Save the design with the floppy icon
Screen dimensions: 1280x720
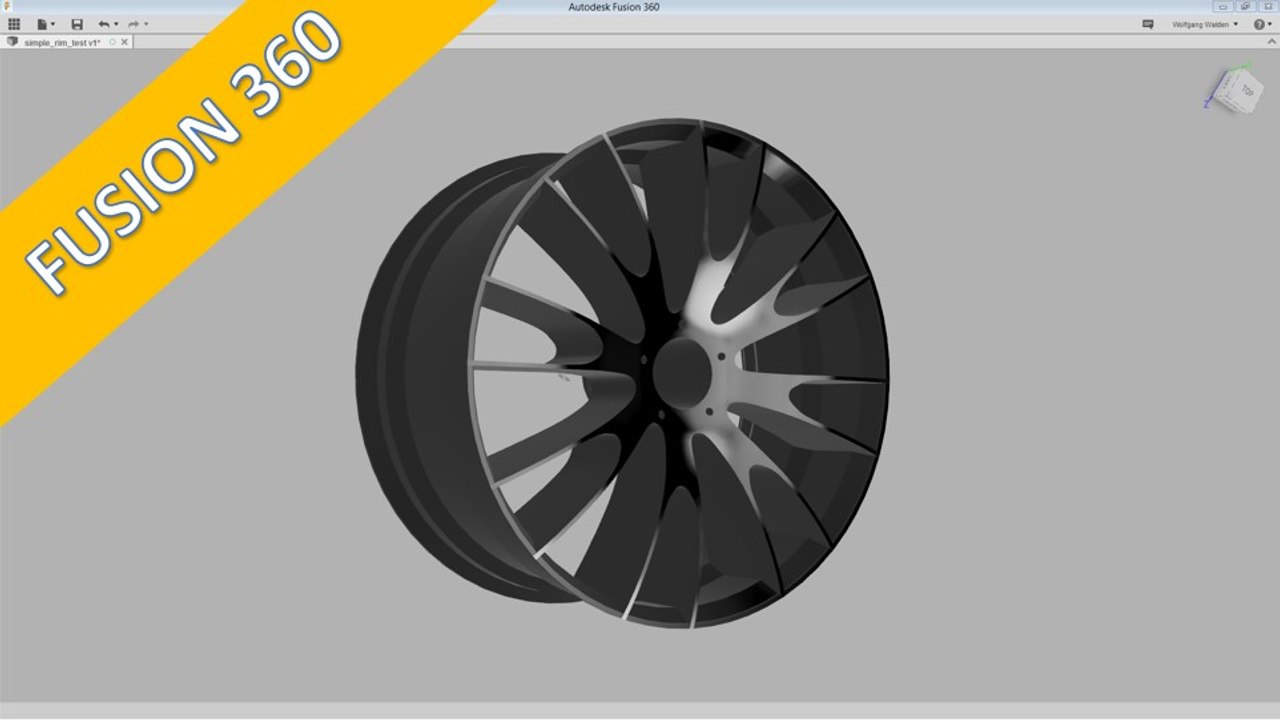tap(77, 24)
